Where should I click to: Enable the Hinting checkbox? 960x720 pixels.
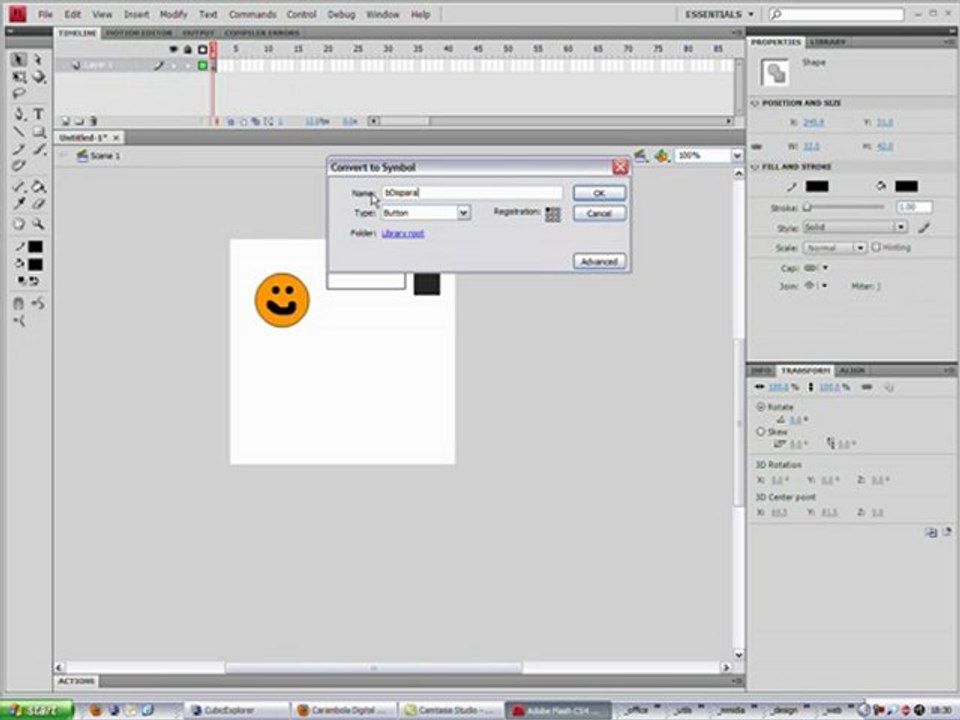[876, 247]
